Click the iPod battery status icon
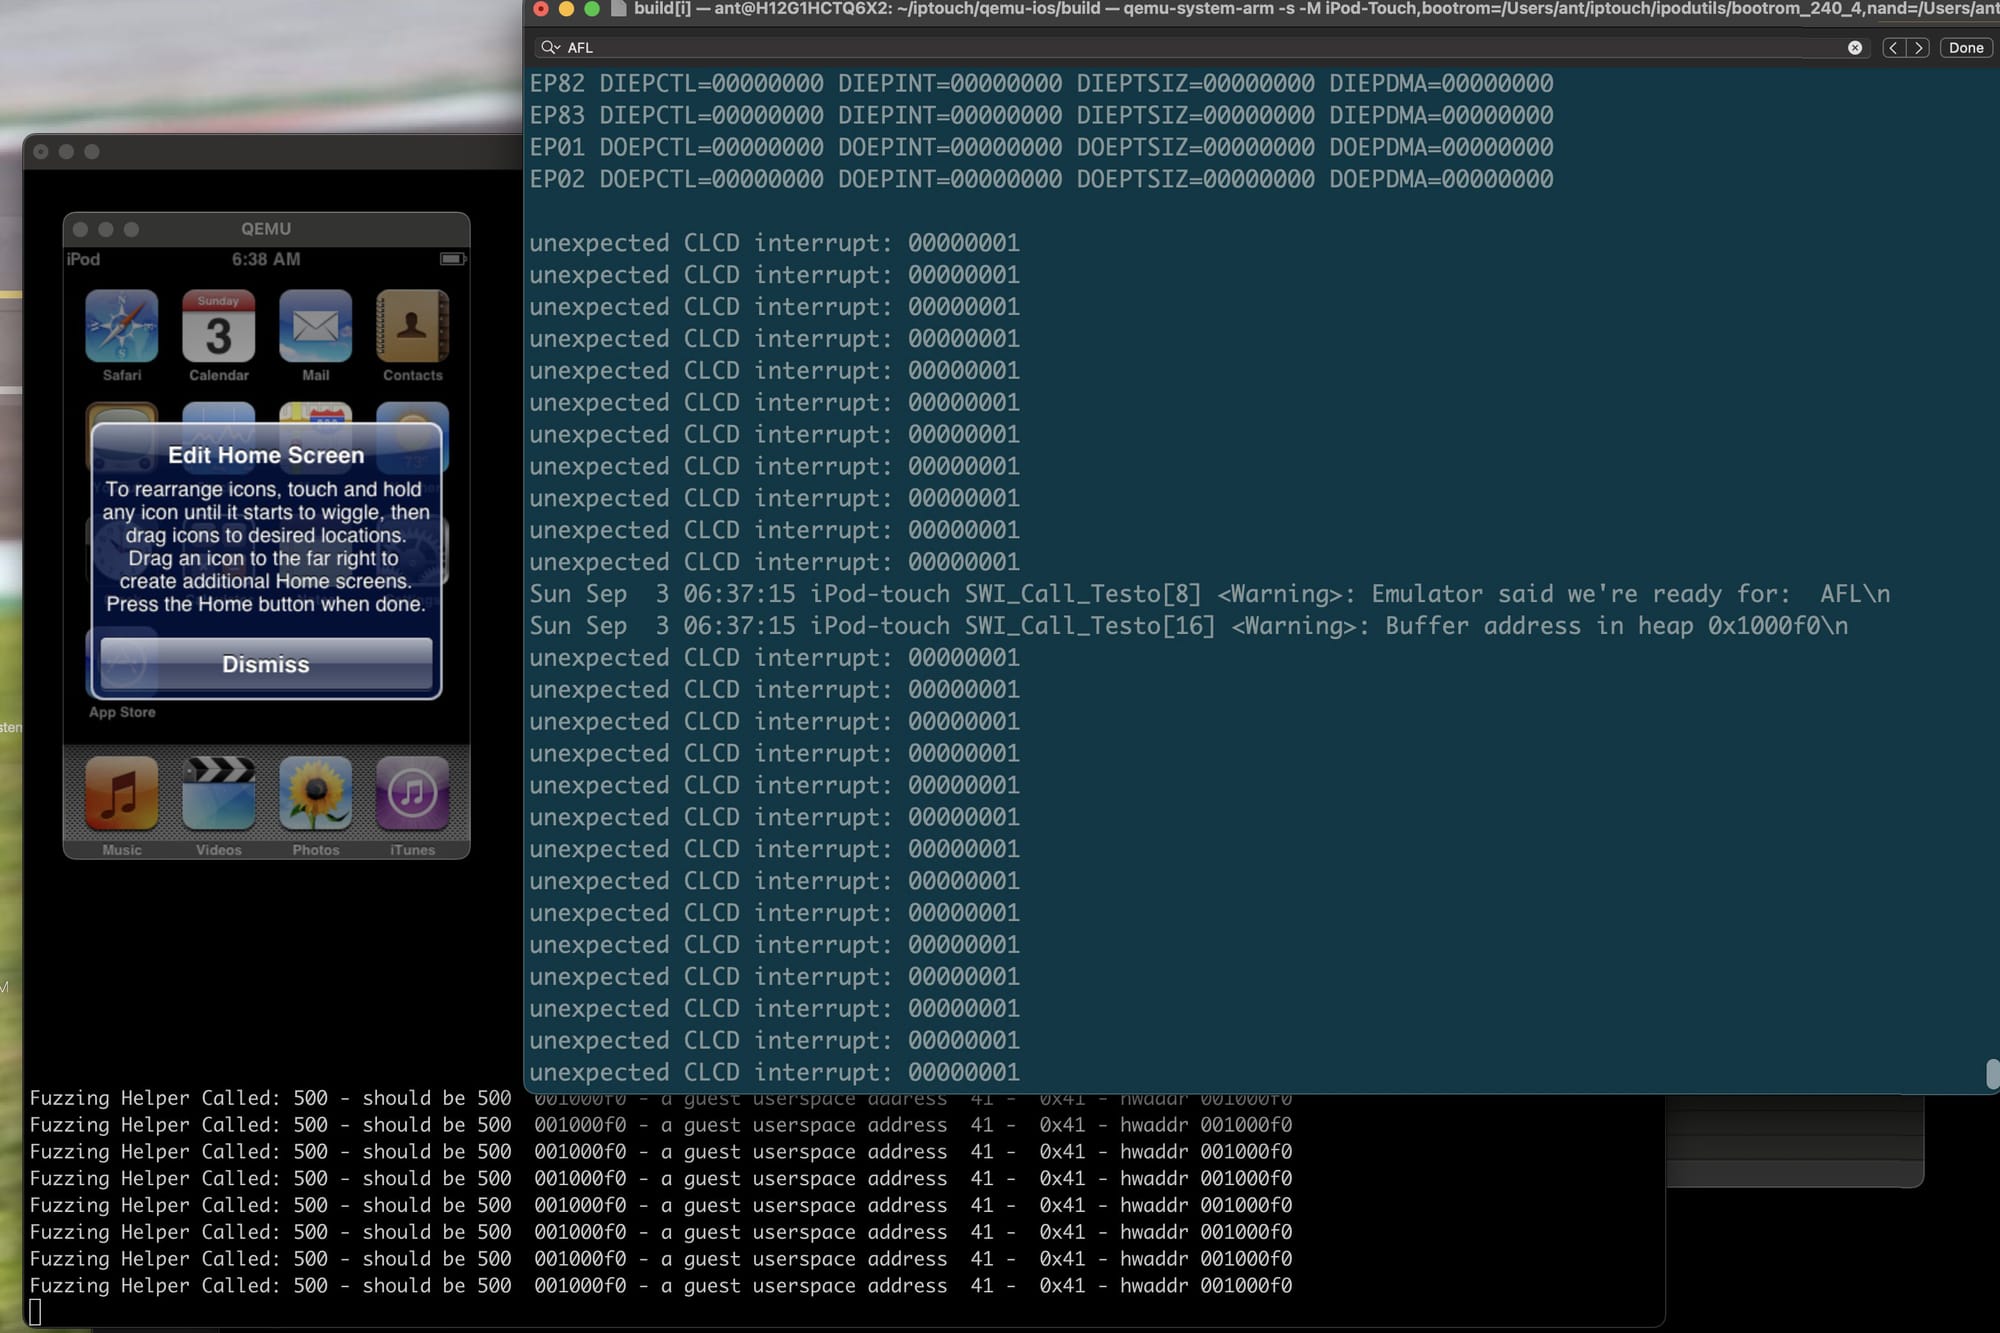The image size is (2000, 1333). click(x=452, y=259)
